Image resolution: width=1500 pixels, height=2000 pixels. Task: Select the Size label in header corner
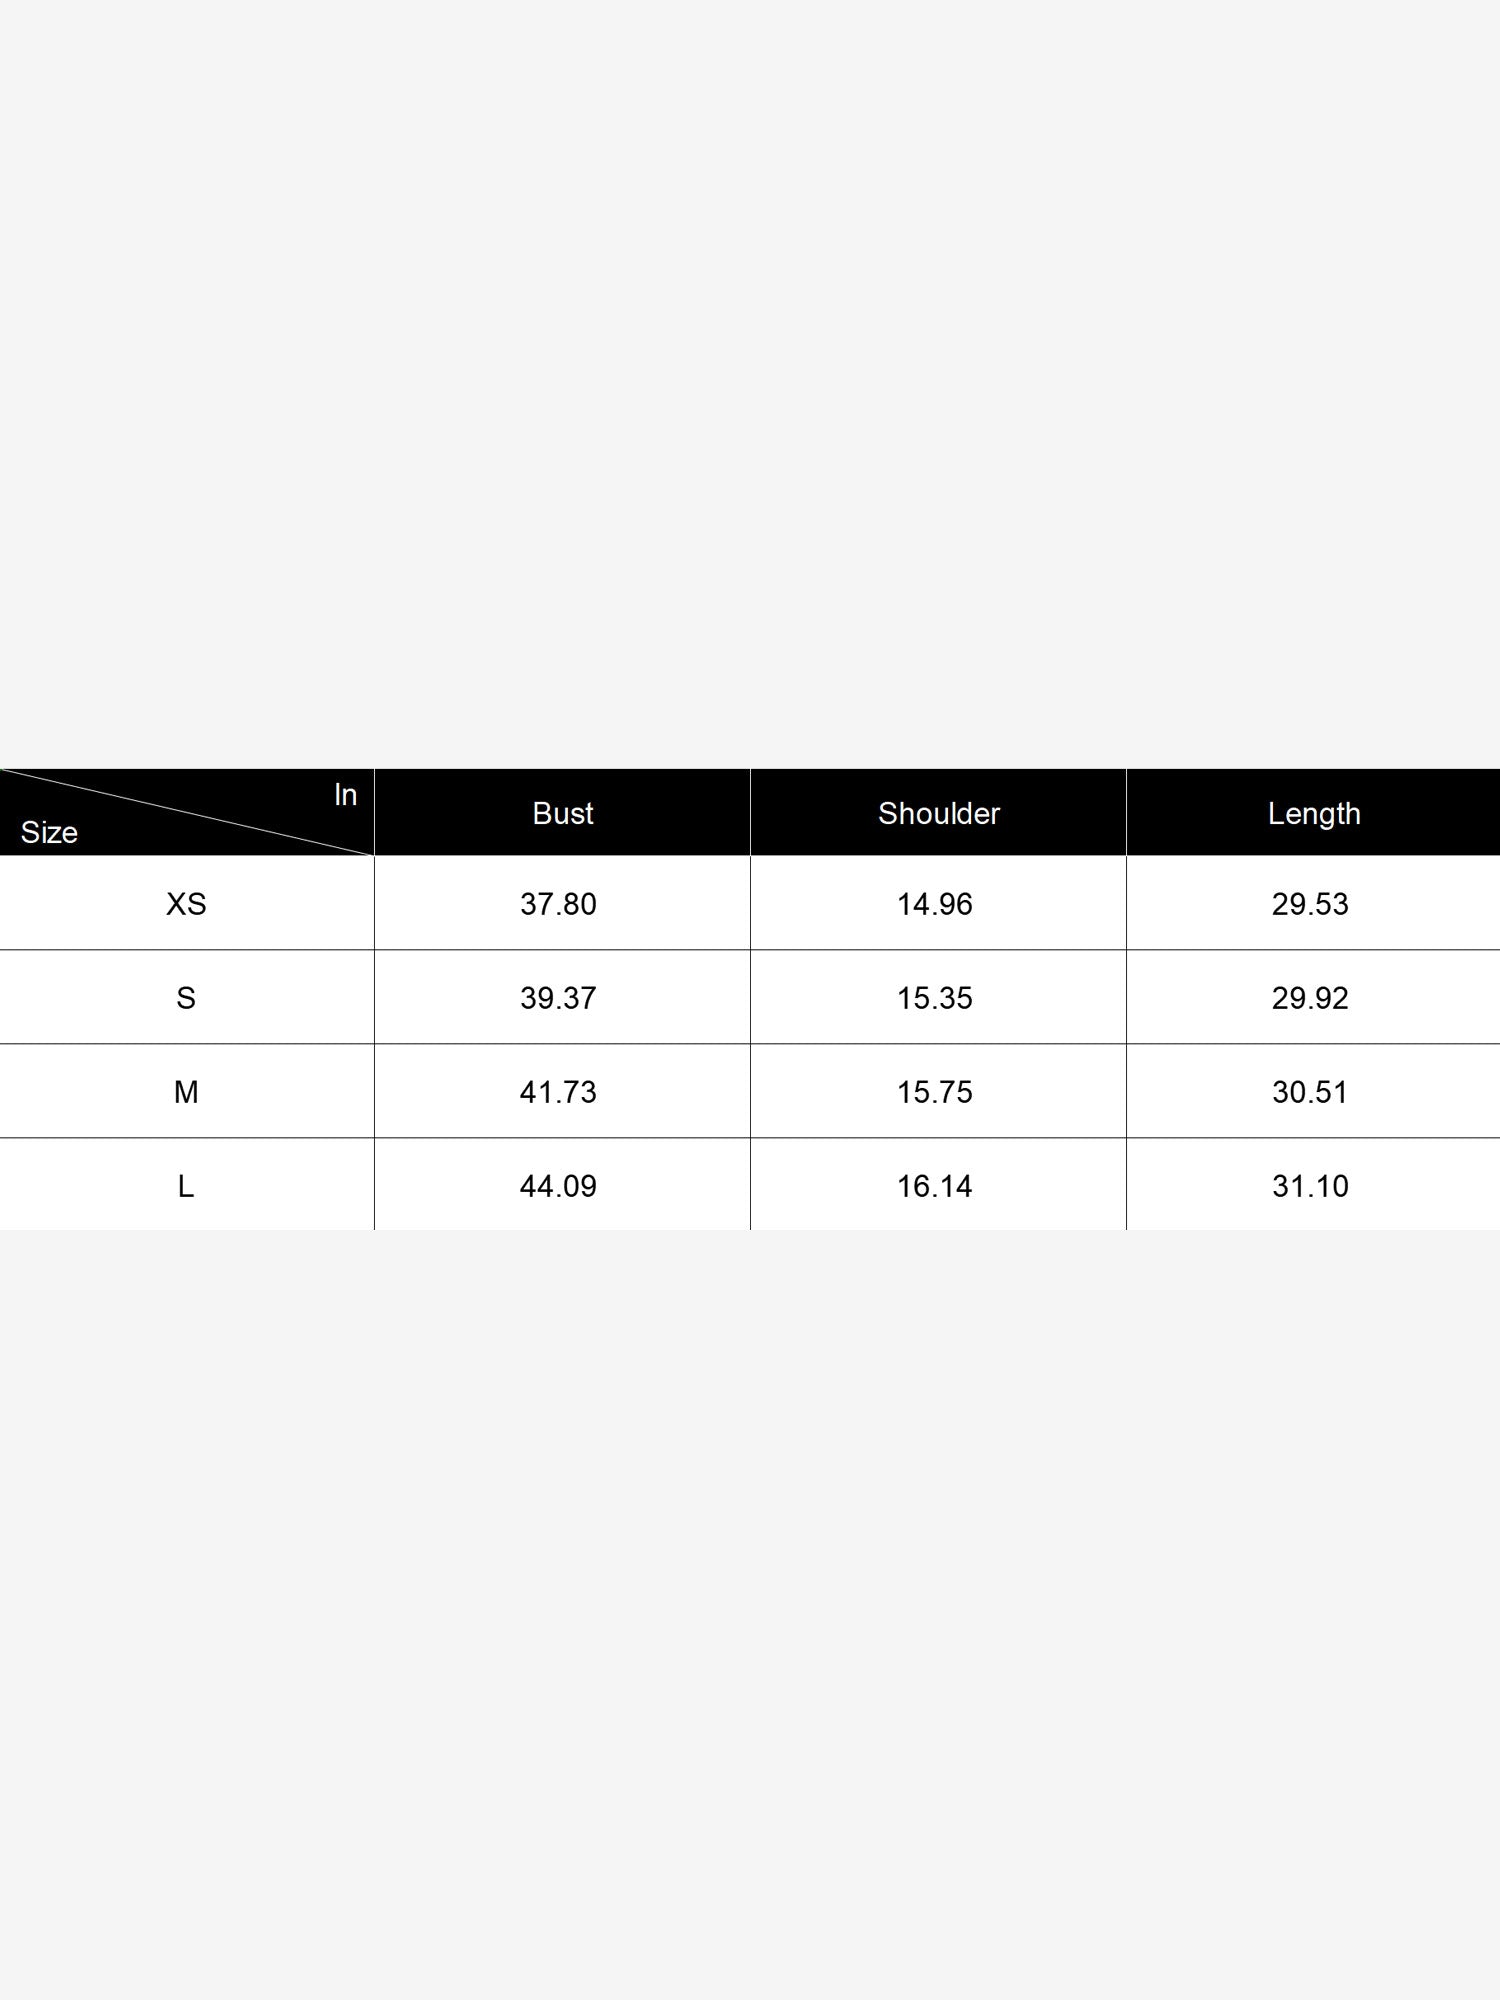pos(49,832)
